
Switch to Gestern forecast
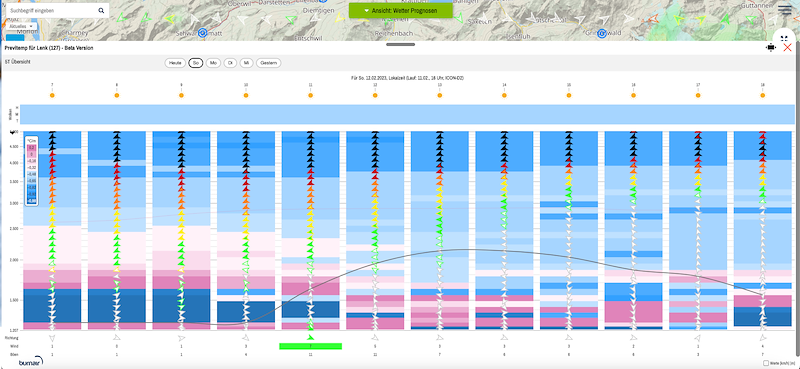pos(268,63)
